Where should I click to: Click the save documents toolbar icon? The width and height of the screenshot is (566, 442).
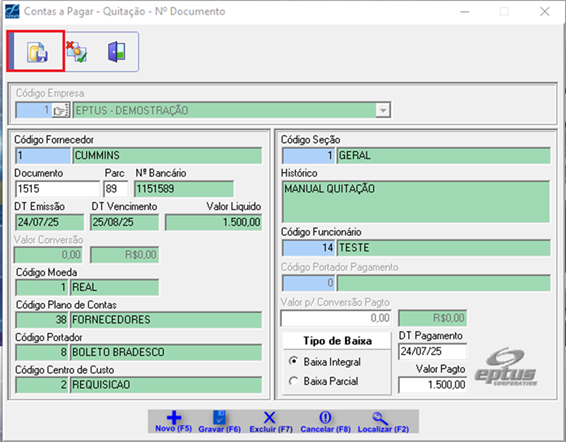click(37, 52)
